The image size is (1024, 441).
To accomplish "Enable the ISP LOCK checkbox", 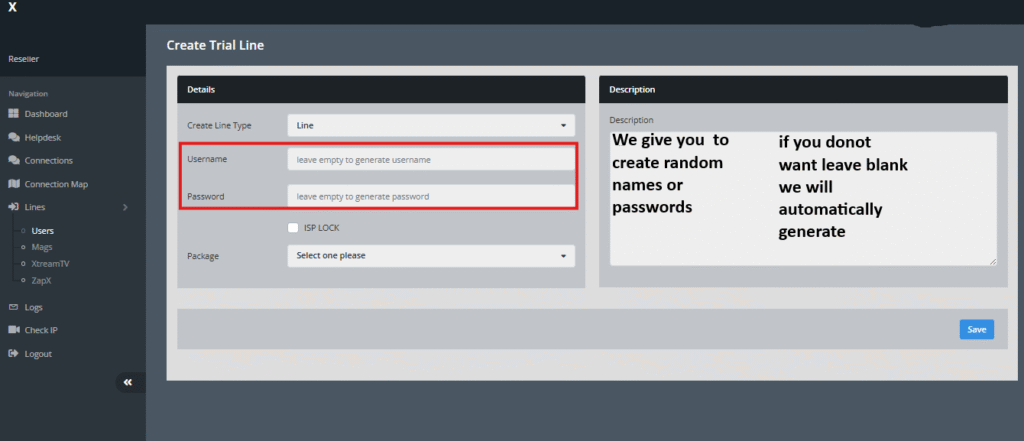I will (293, 228).
